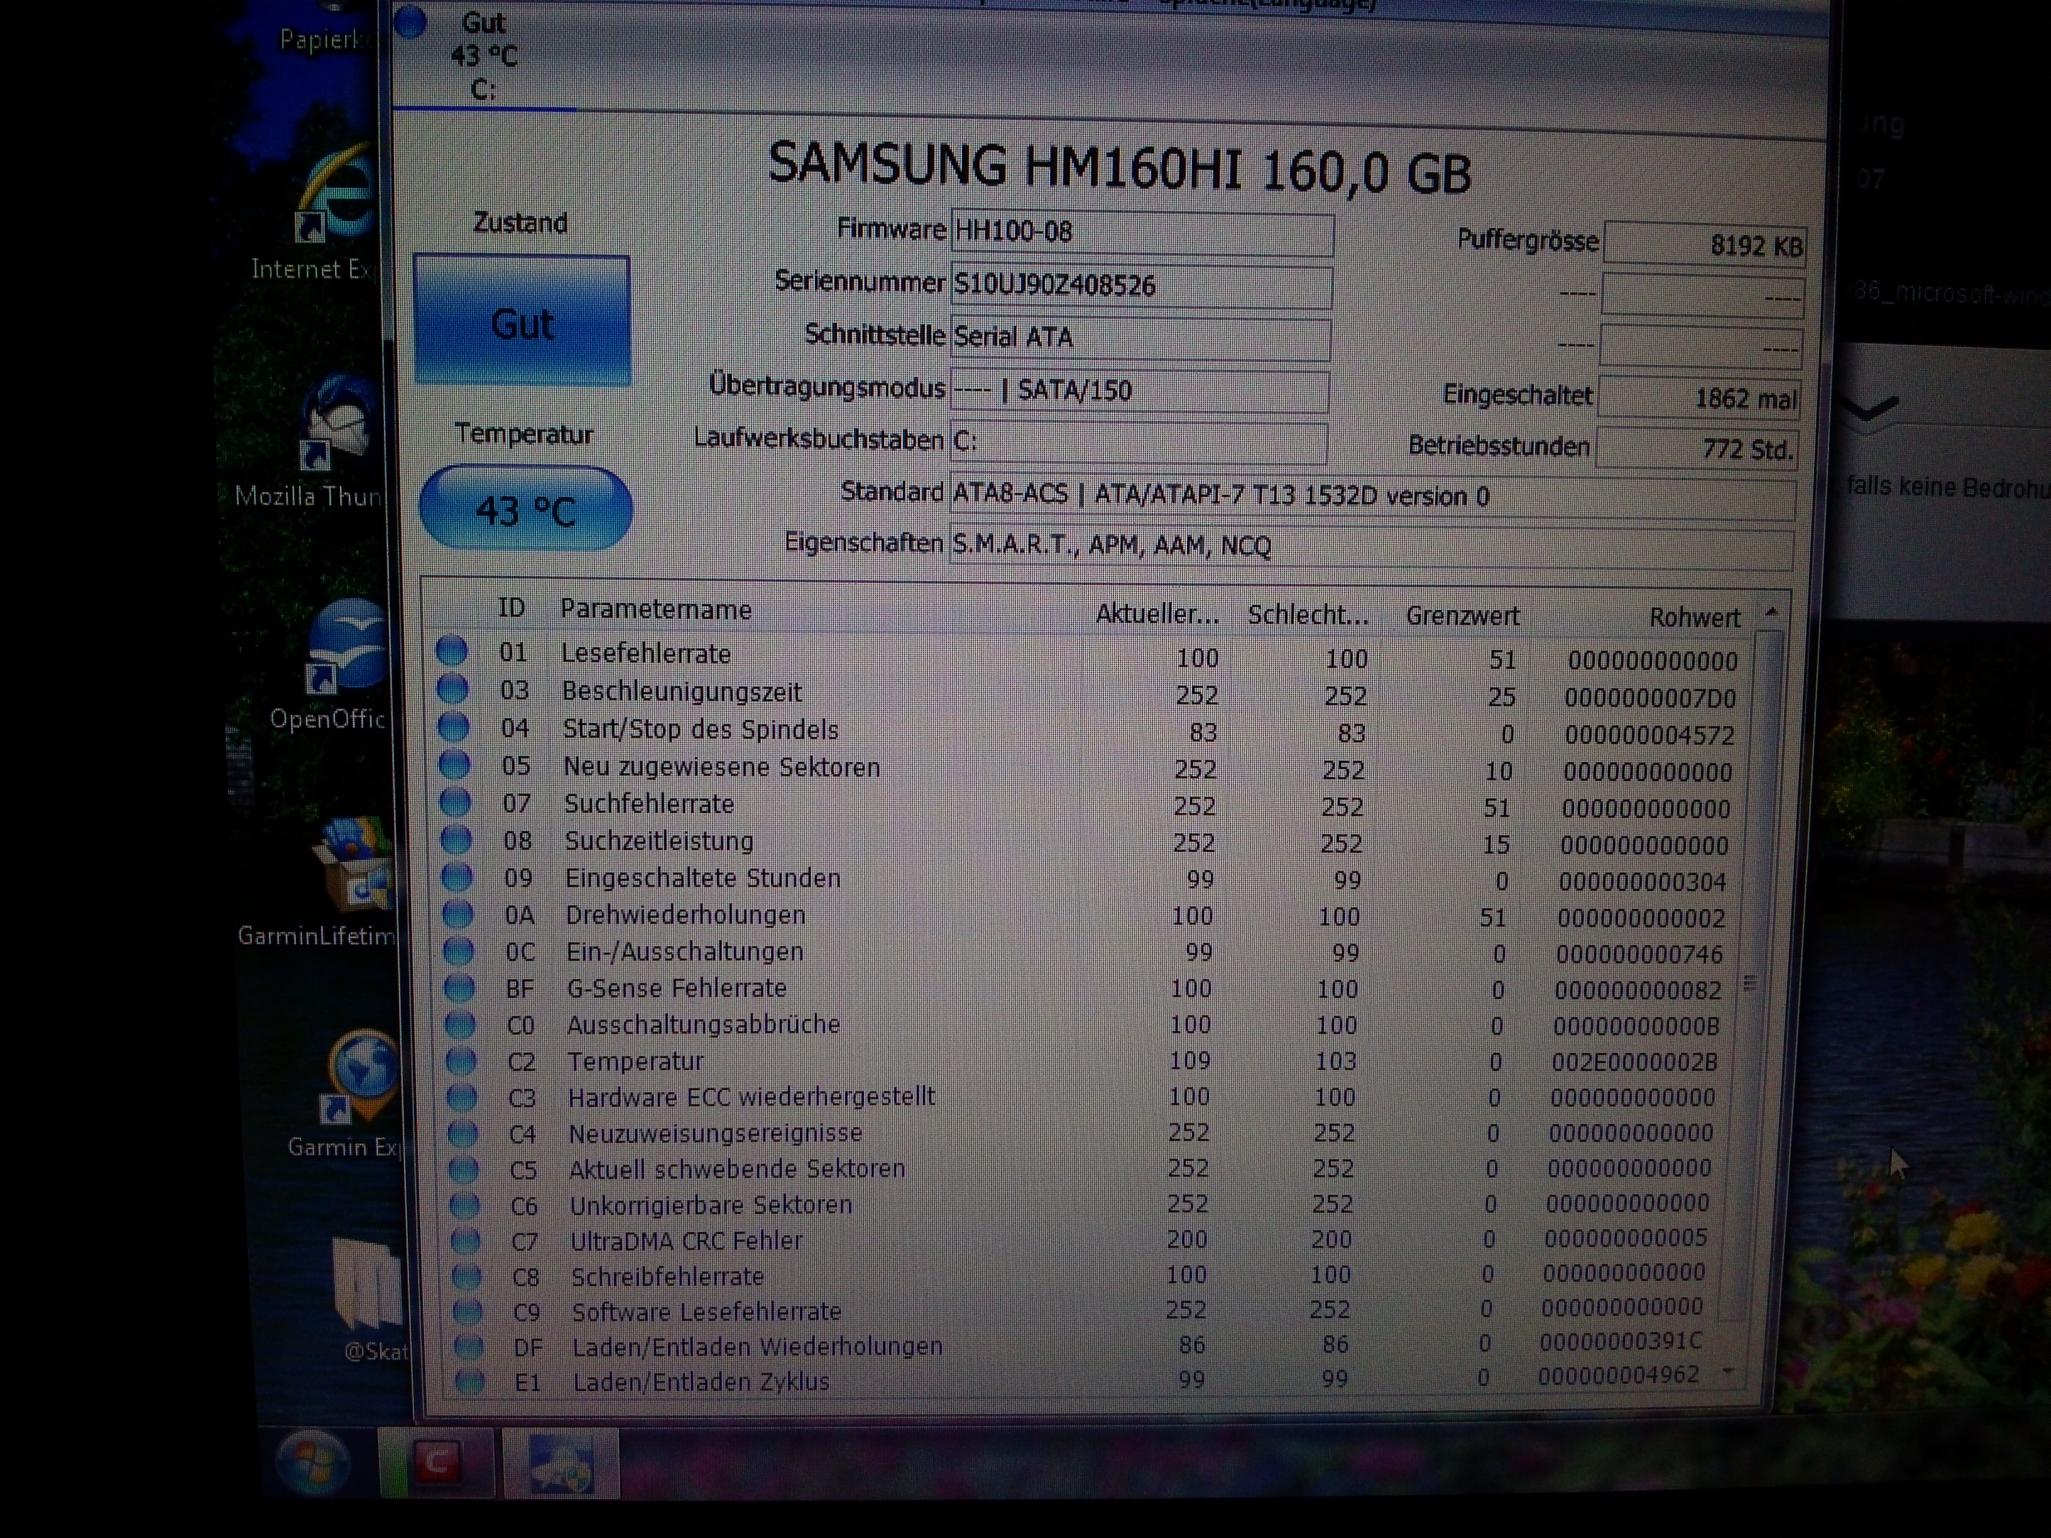Screen dimensions: 2051x1538
Task: Click the Rohwert column header
Action: 1693,617
